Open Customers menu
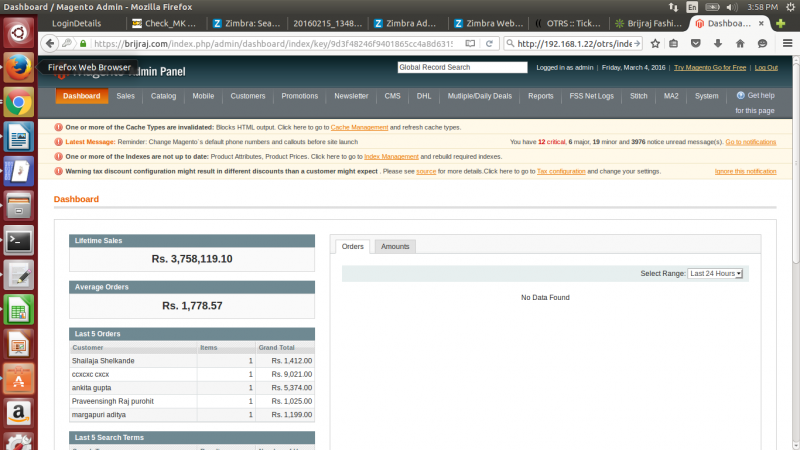 click(247, 96)
